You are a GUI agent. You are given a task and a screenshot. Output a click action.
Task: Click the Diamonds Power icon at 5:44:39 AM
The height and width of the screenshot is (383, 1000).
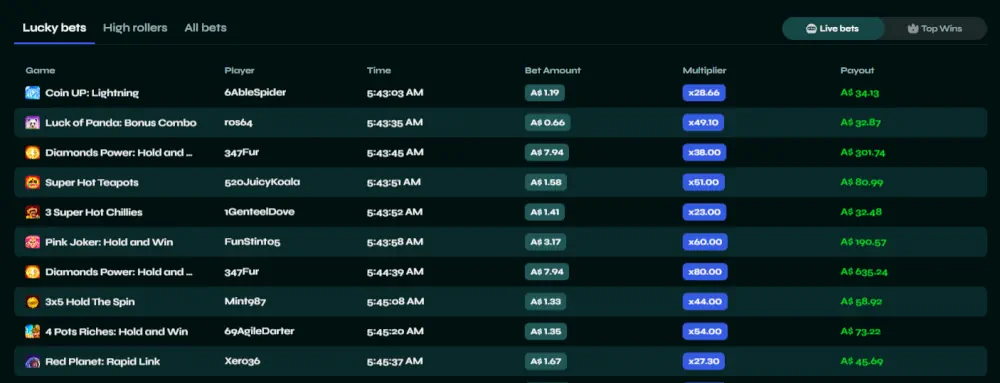tap(33, 272)
